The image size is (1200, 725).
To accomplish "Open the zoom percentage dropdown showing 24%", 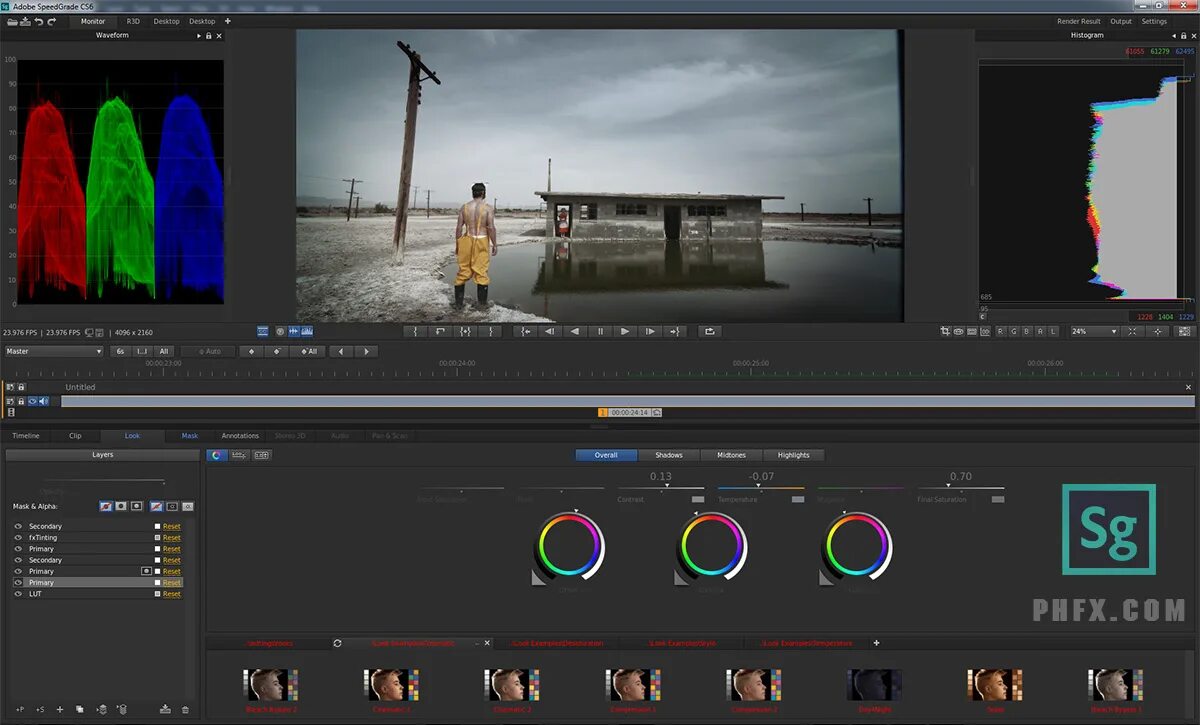I will point(1095,331).
